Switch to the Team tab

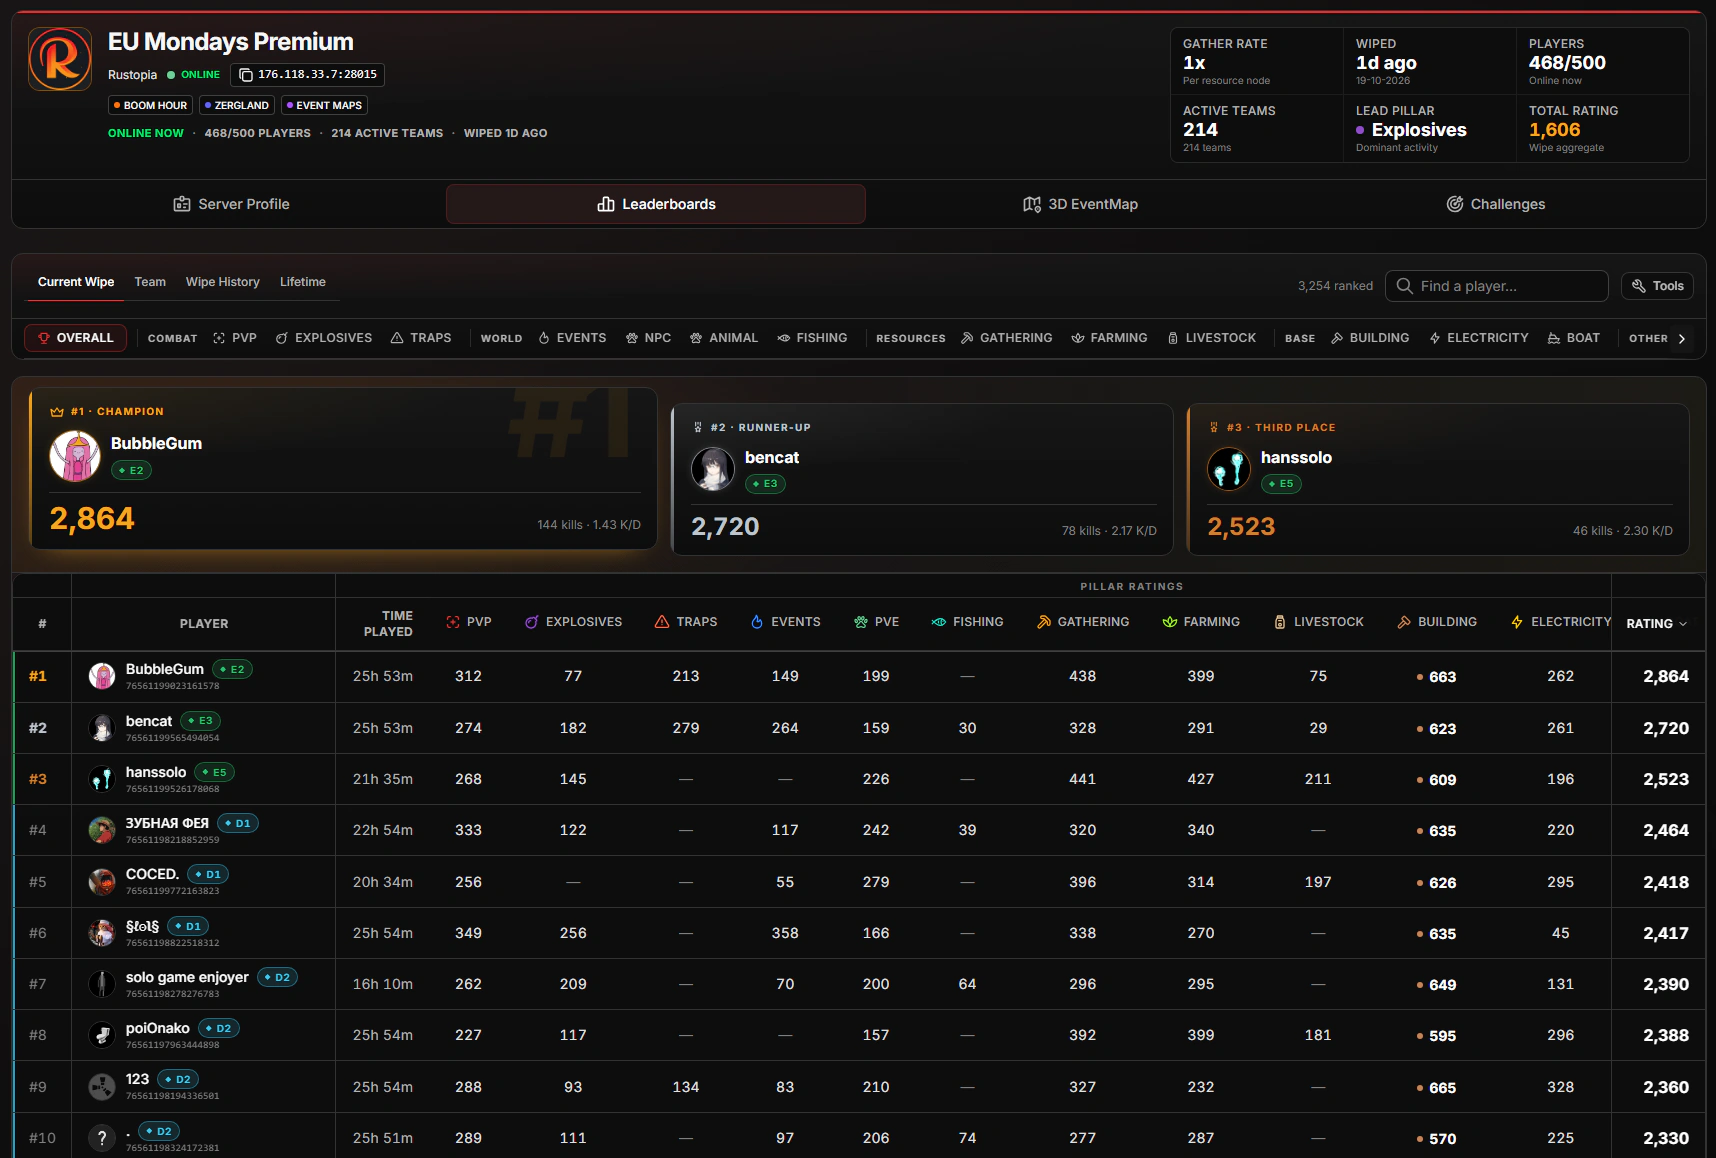click(150, 282)
